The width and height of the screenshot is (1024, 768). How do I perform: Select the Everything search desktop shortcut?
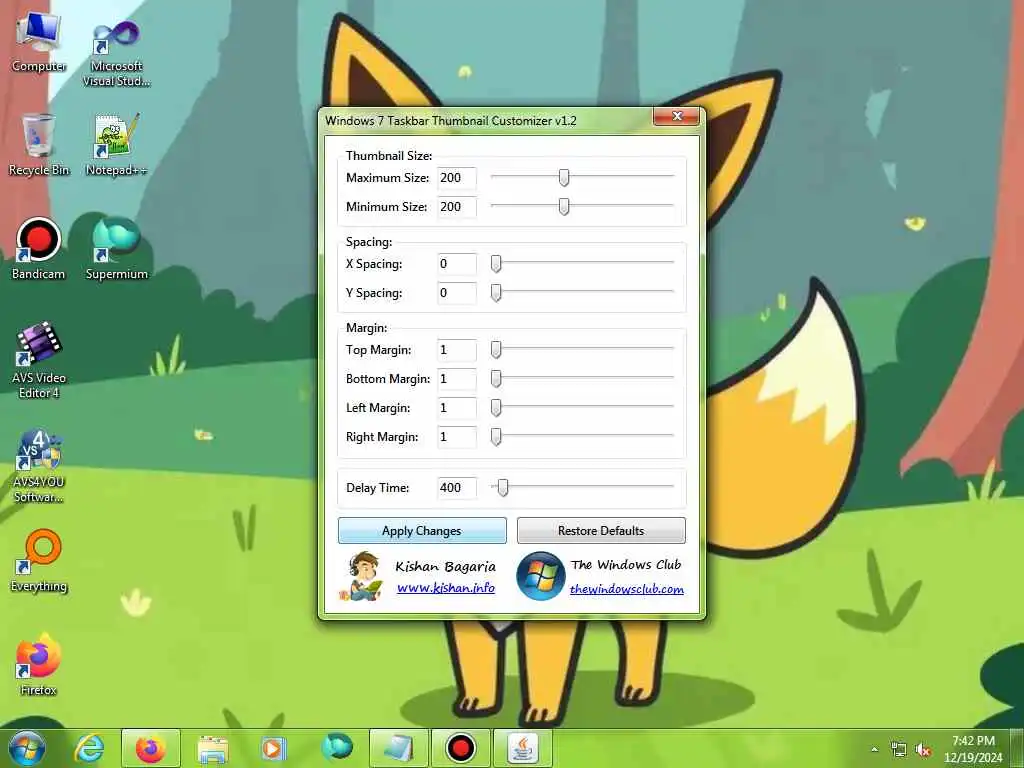(39, 561)
